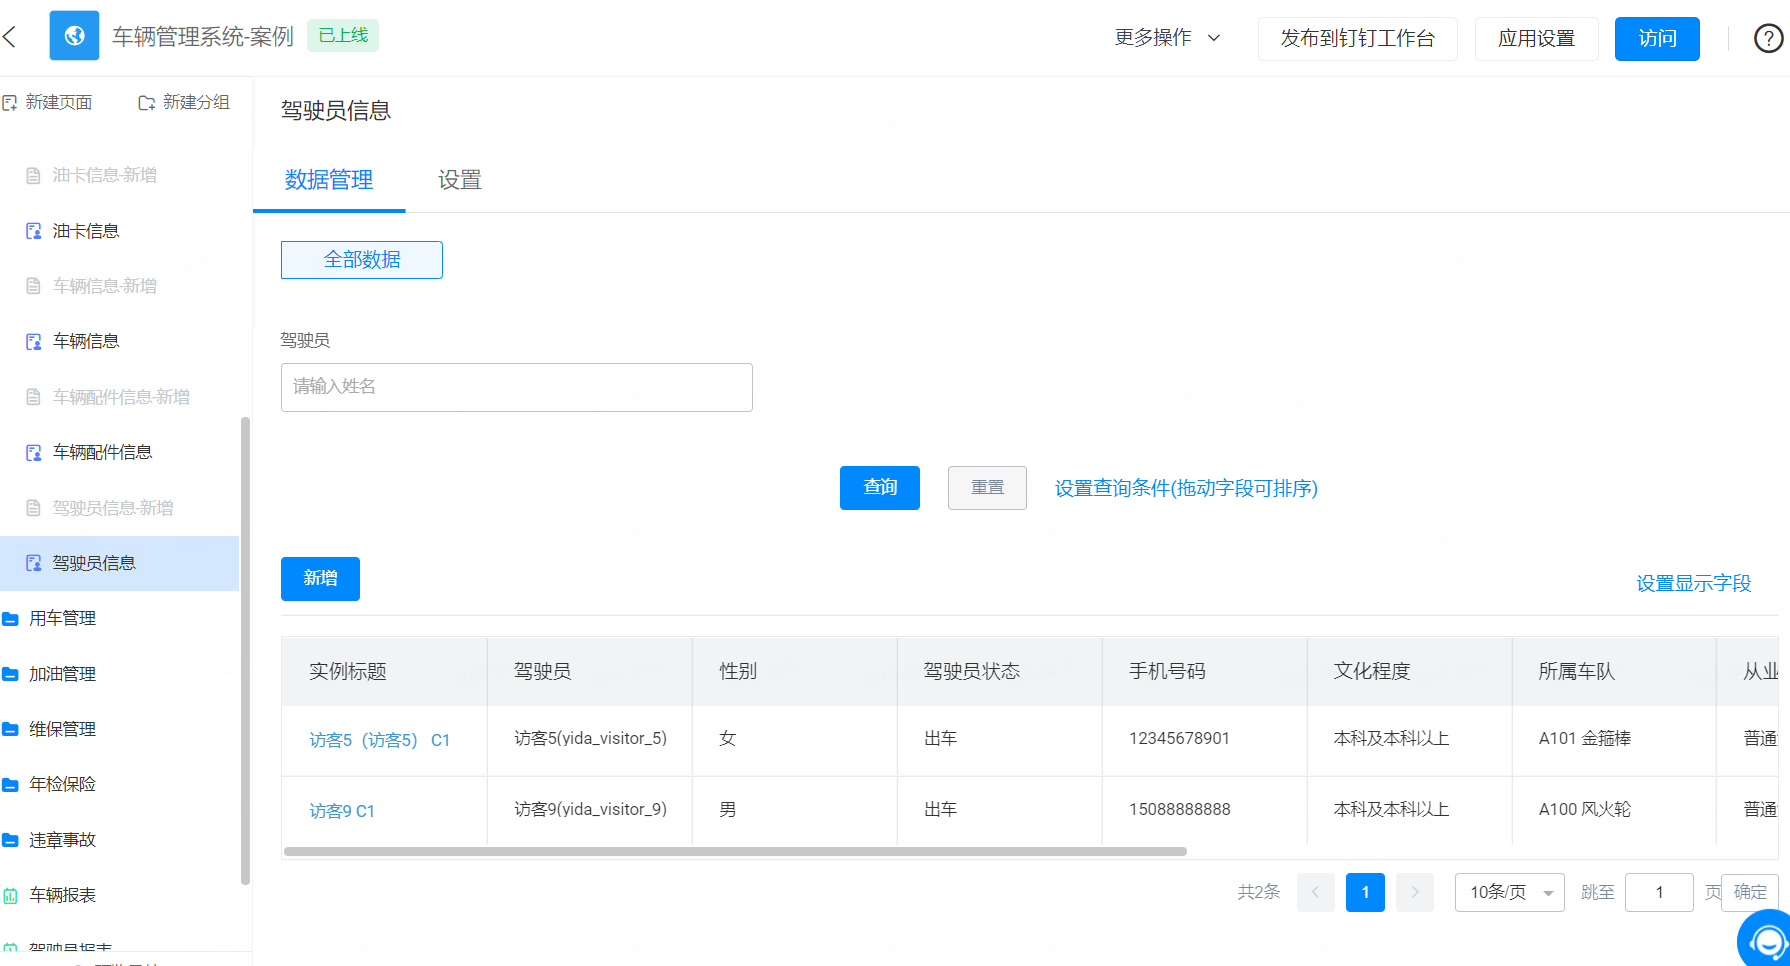Expand the 用车管理 folder group
This screenshot has width=1790, height=966.
pos(62,618)
